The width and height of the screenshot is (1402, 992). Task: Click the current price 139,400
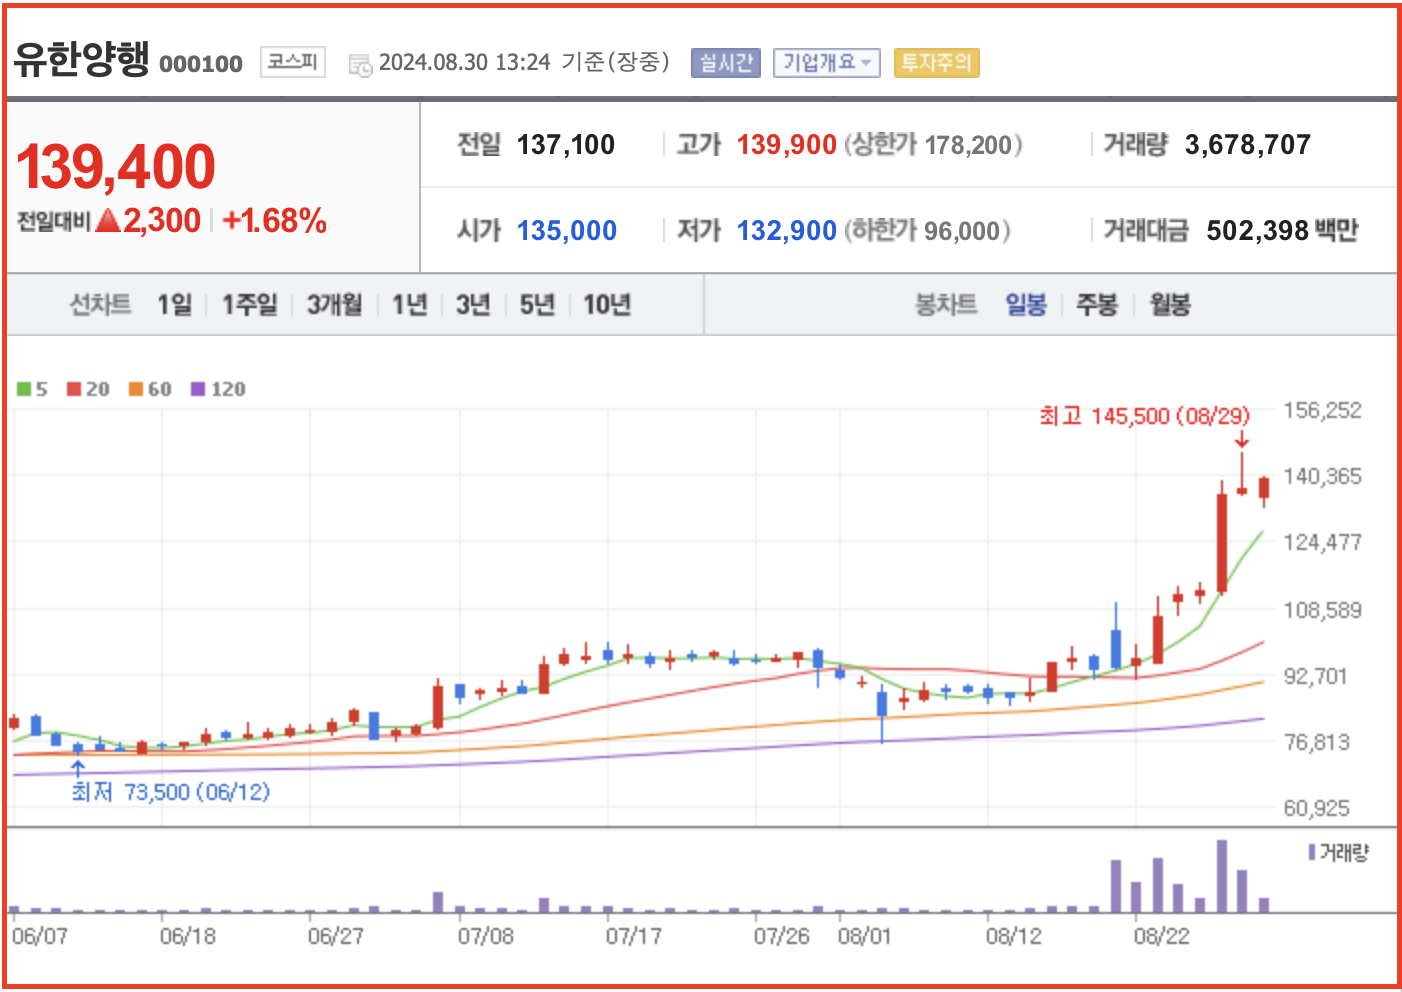tap(116, 166)
